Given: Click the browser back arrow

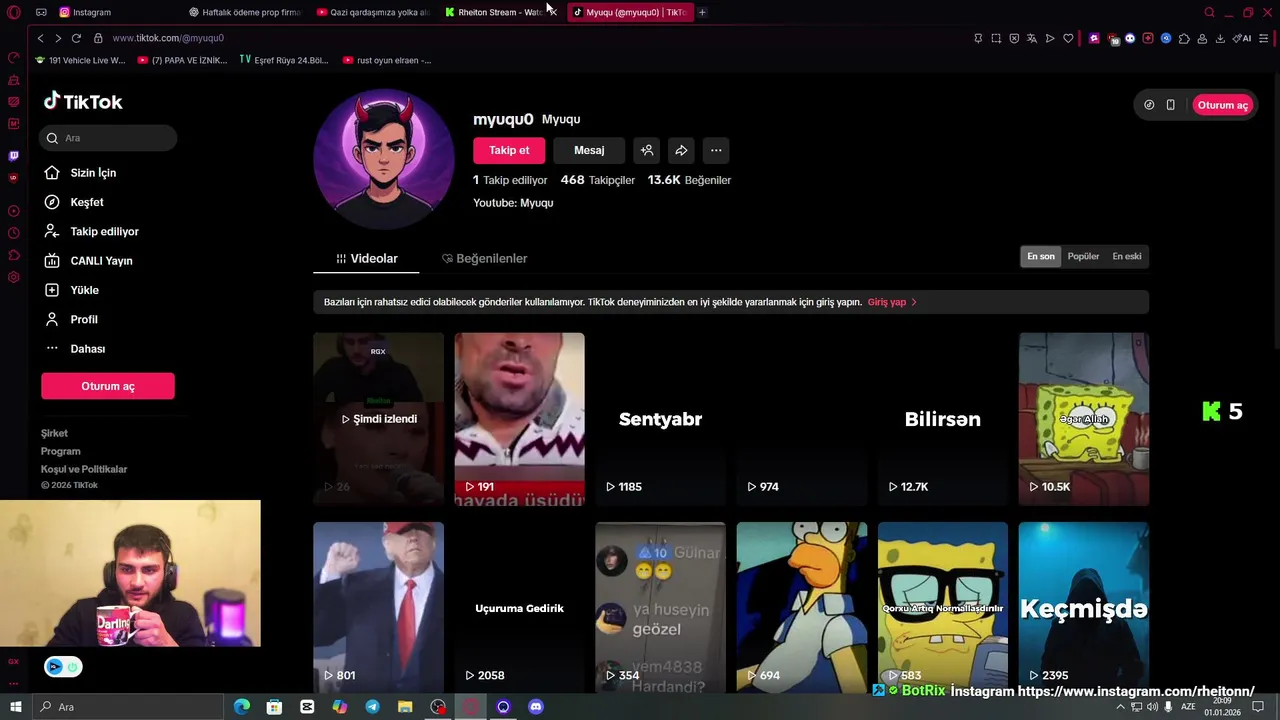Looking at the screenshot, I should click(x=40, y=38).
